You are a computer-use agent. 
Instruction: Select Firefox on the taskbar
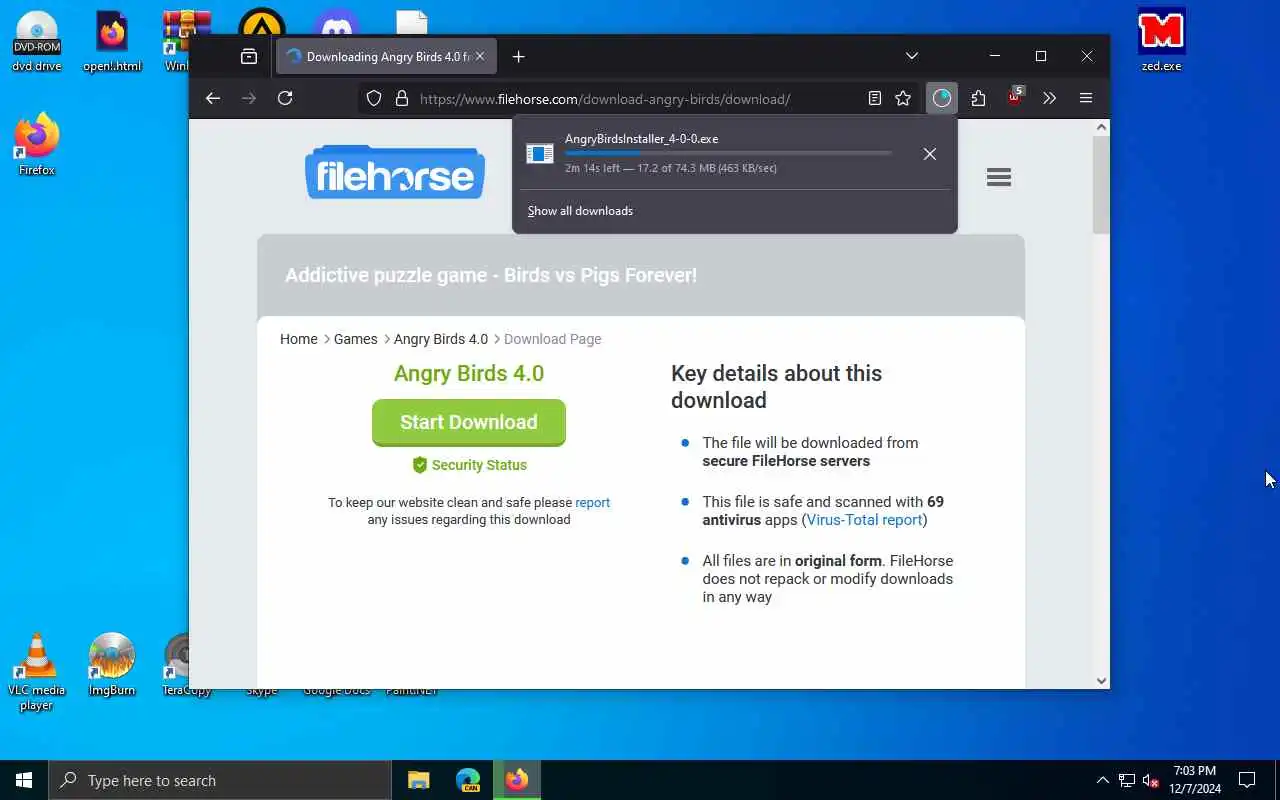point(516,780)
